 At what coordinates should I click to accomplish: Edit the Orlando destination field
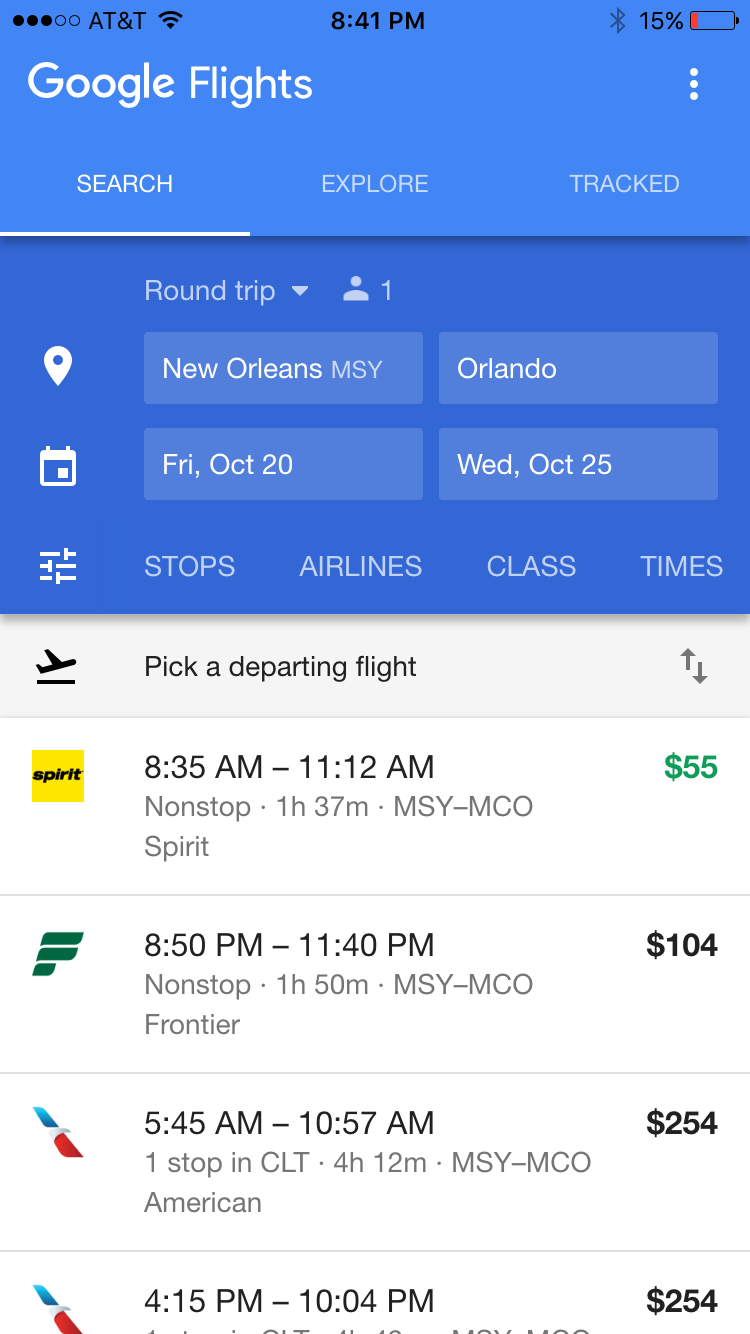tap(578, 368)
